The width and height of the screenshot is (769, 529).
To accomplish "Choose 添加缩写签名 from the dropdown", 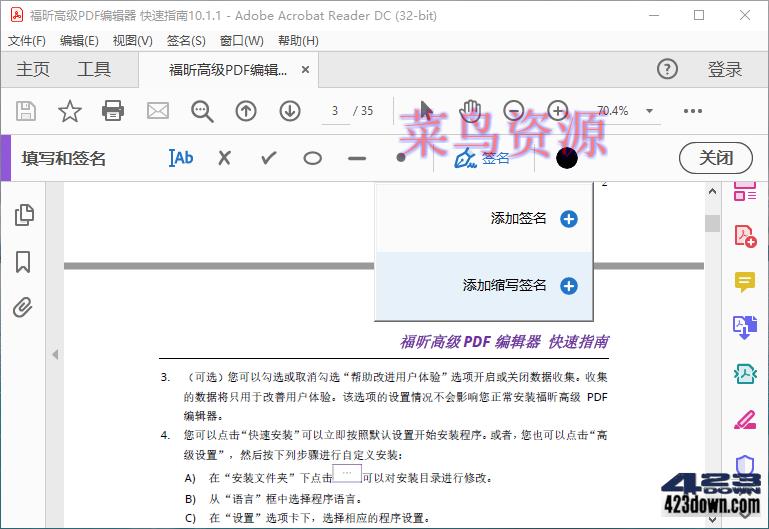I will coord(484,286).
